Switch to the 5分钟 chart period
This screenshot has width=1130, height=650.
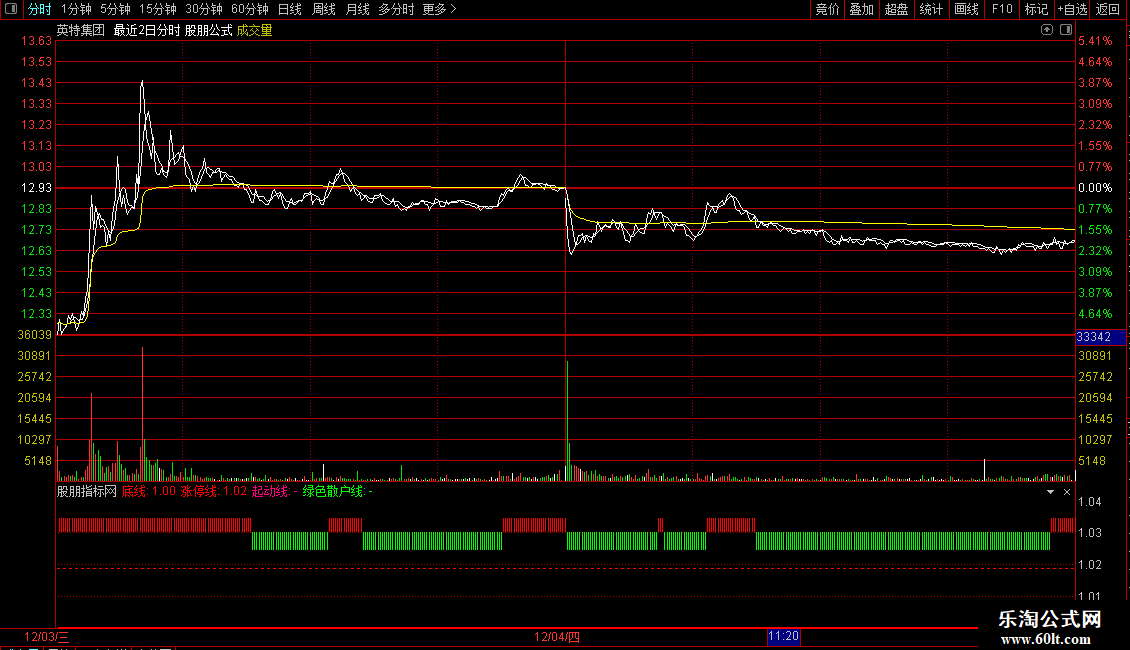[x=115, y=9]
